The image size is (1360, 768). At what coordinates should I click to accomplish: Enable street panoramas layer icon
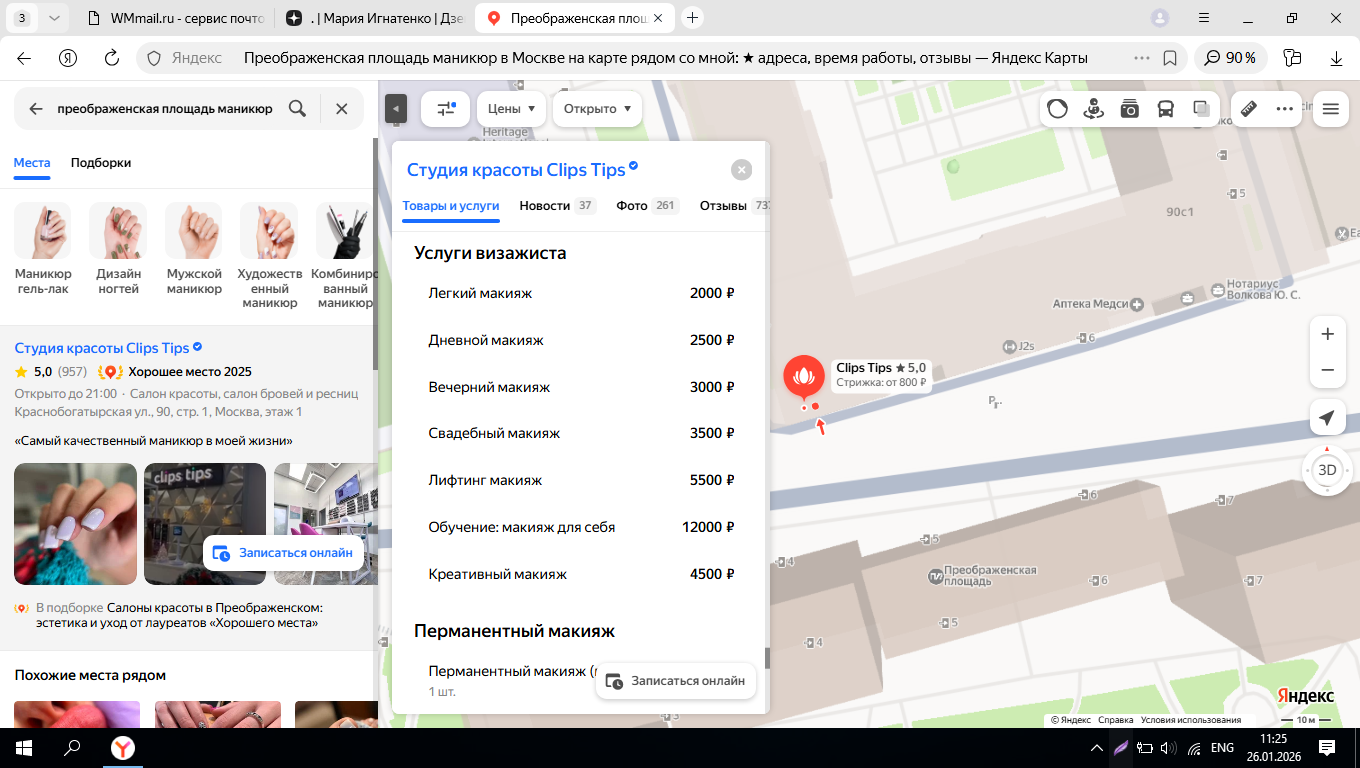[x=1093, y=109]
